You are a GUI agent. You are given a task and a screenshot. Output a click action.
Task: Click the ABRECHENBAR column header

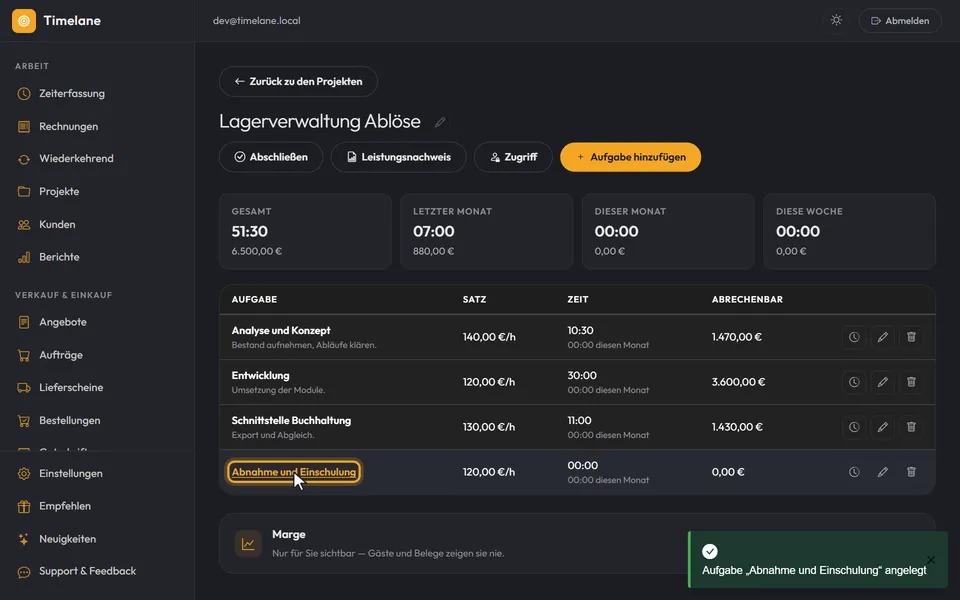(747, 299)
